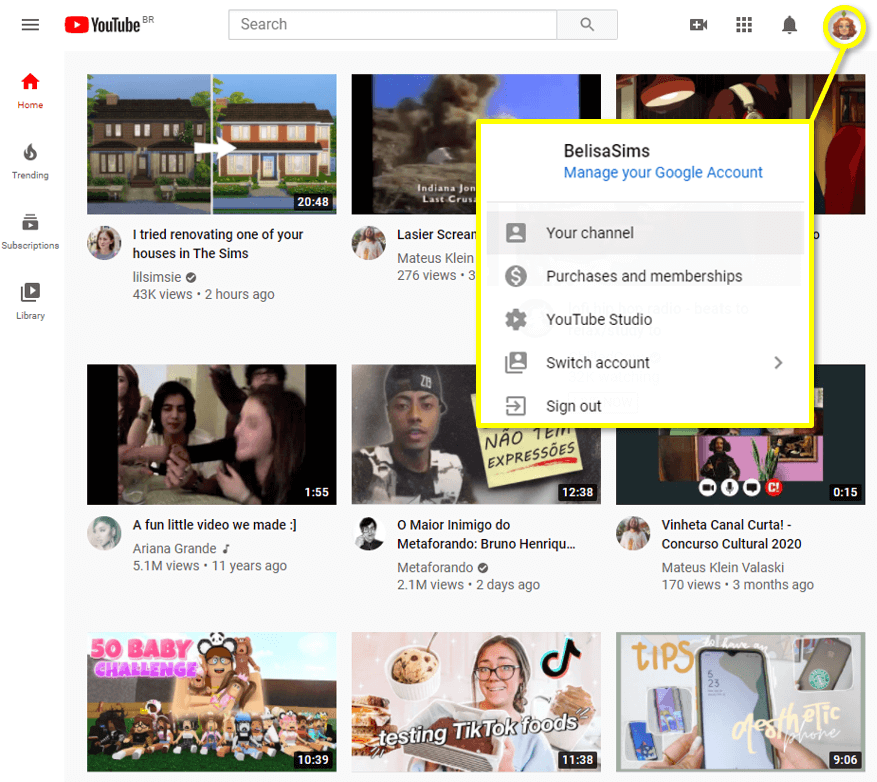Screen dimensions: 877x782
Task: Open the testing TikTok foods thumbnail
Action: 476,702
